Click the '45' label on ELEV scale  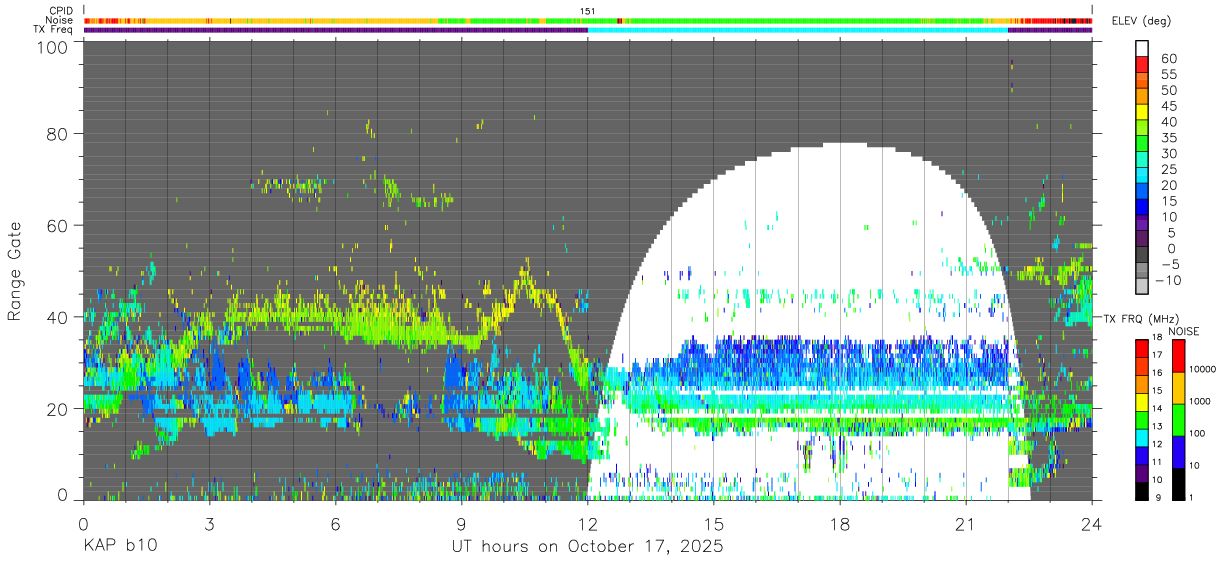[x=1168, y=106]
